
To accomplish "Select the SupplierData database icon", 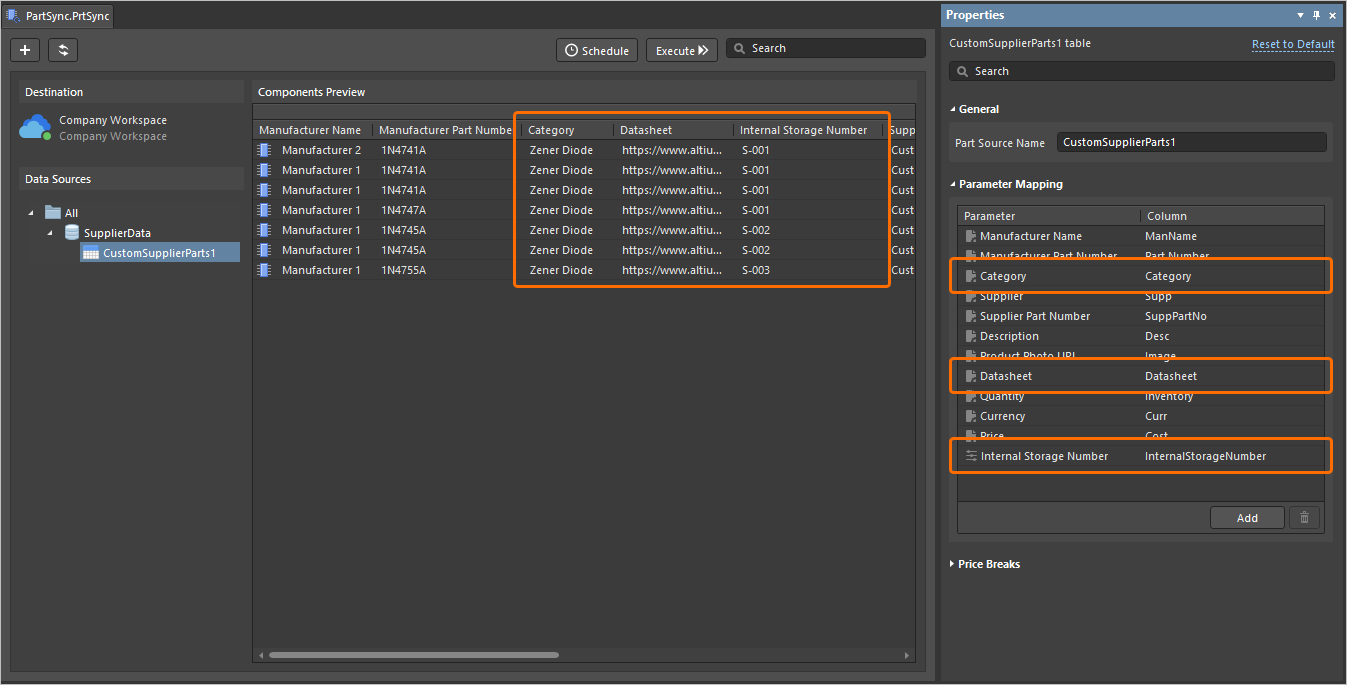I will [x=72, y=232].
